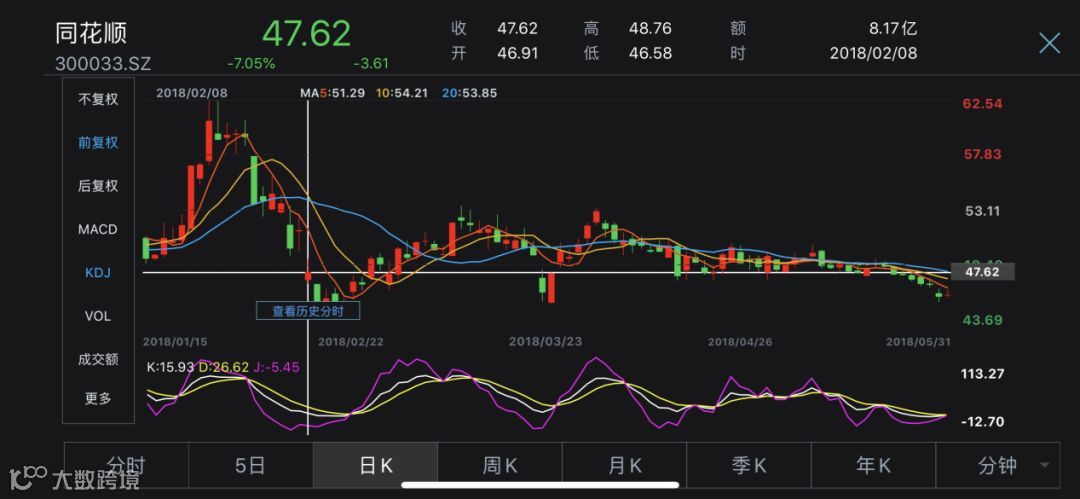The width and height of the screenshot is (1080, 499).
Task: Open the 月K chart tab
Action: click(x=625, y=466)
